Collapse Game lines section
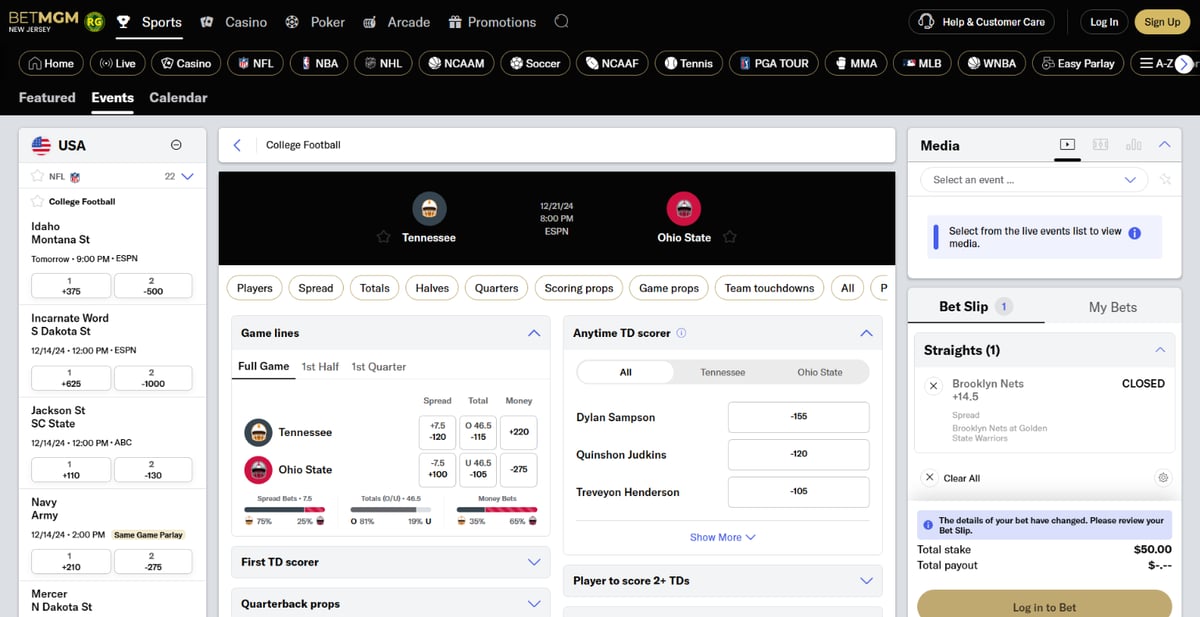 534,333
